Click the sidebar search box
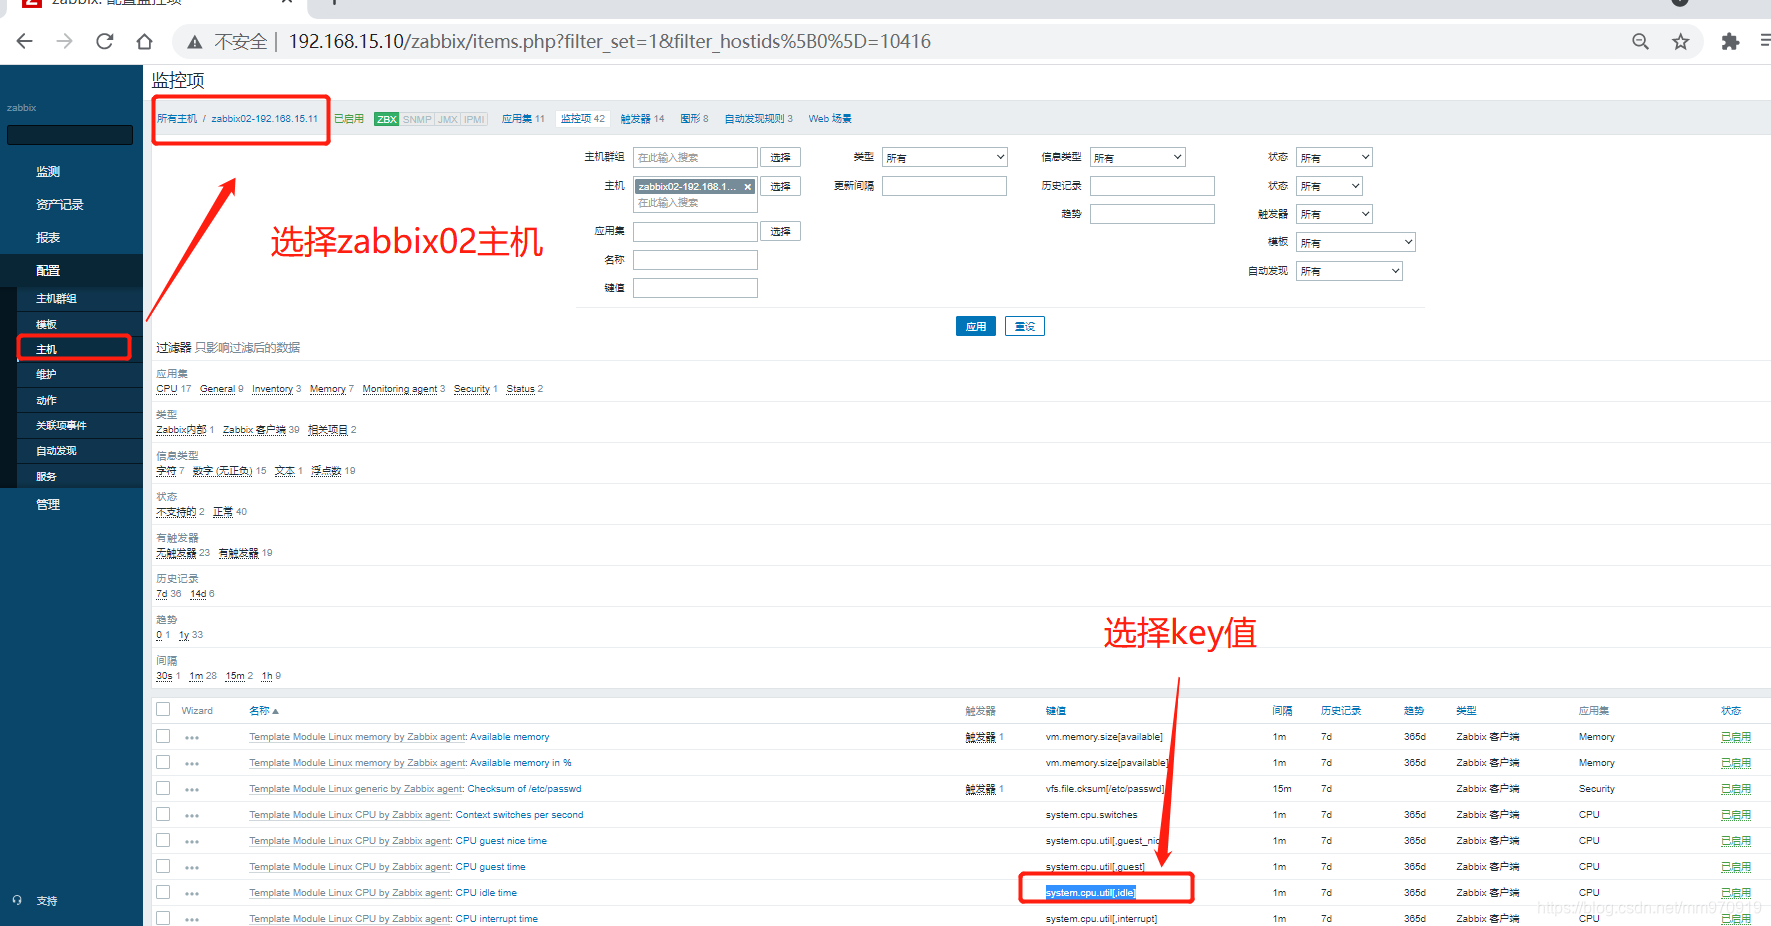 [x=70, y=135]
